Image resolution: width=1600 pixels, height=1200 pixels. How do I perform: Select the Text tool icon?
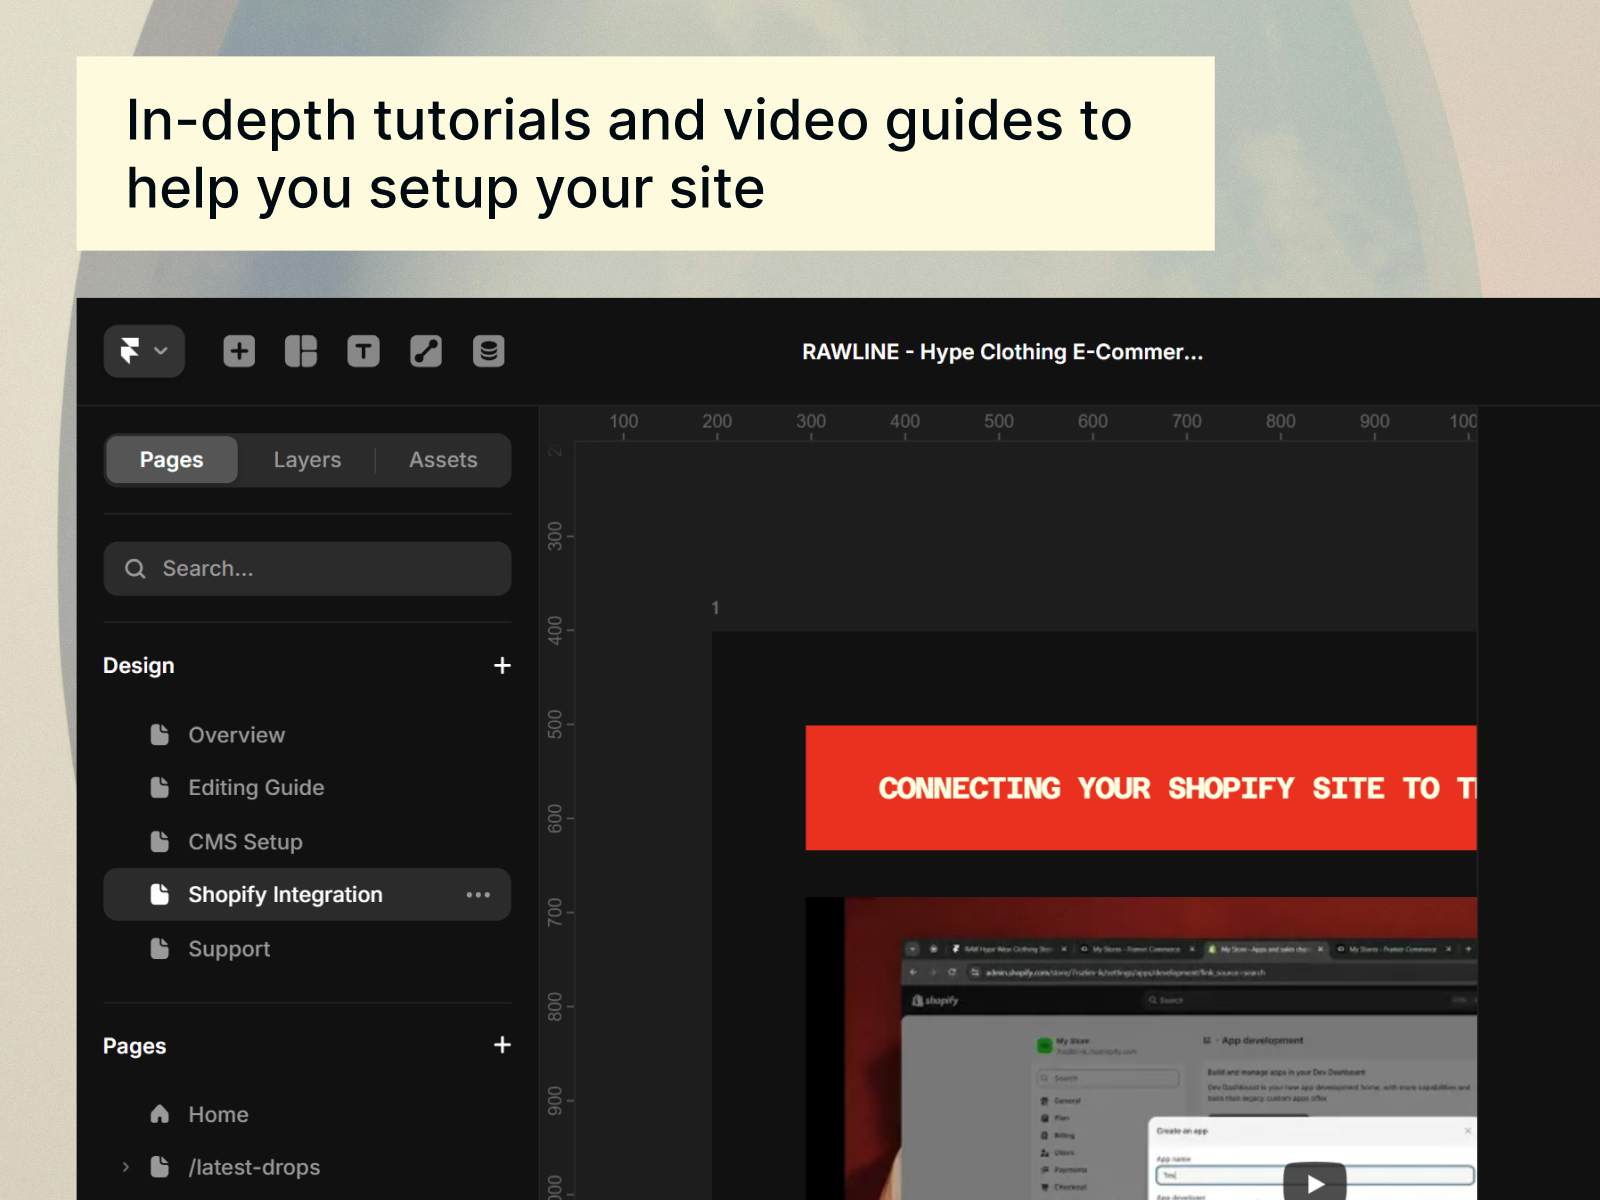coord(363,351)
